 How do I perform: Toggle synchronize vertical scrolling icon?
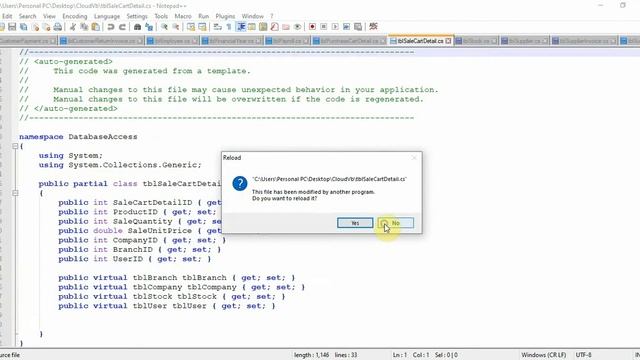(191, 27)
